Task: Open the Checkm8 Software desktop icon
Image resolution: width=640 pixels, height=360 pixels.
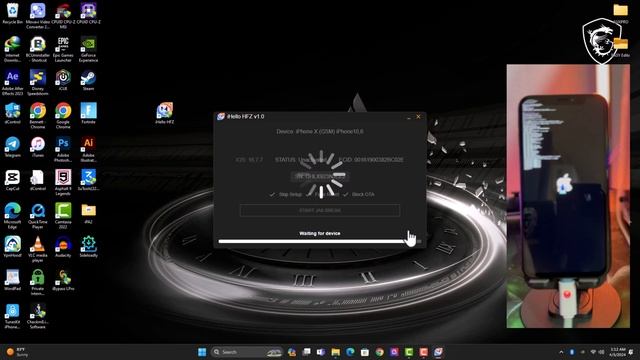Action: point(38,316)
